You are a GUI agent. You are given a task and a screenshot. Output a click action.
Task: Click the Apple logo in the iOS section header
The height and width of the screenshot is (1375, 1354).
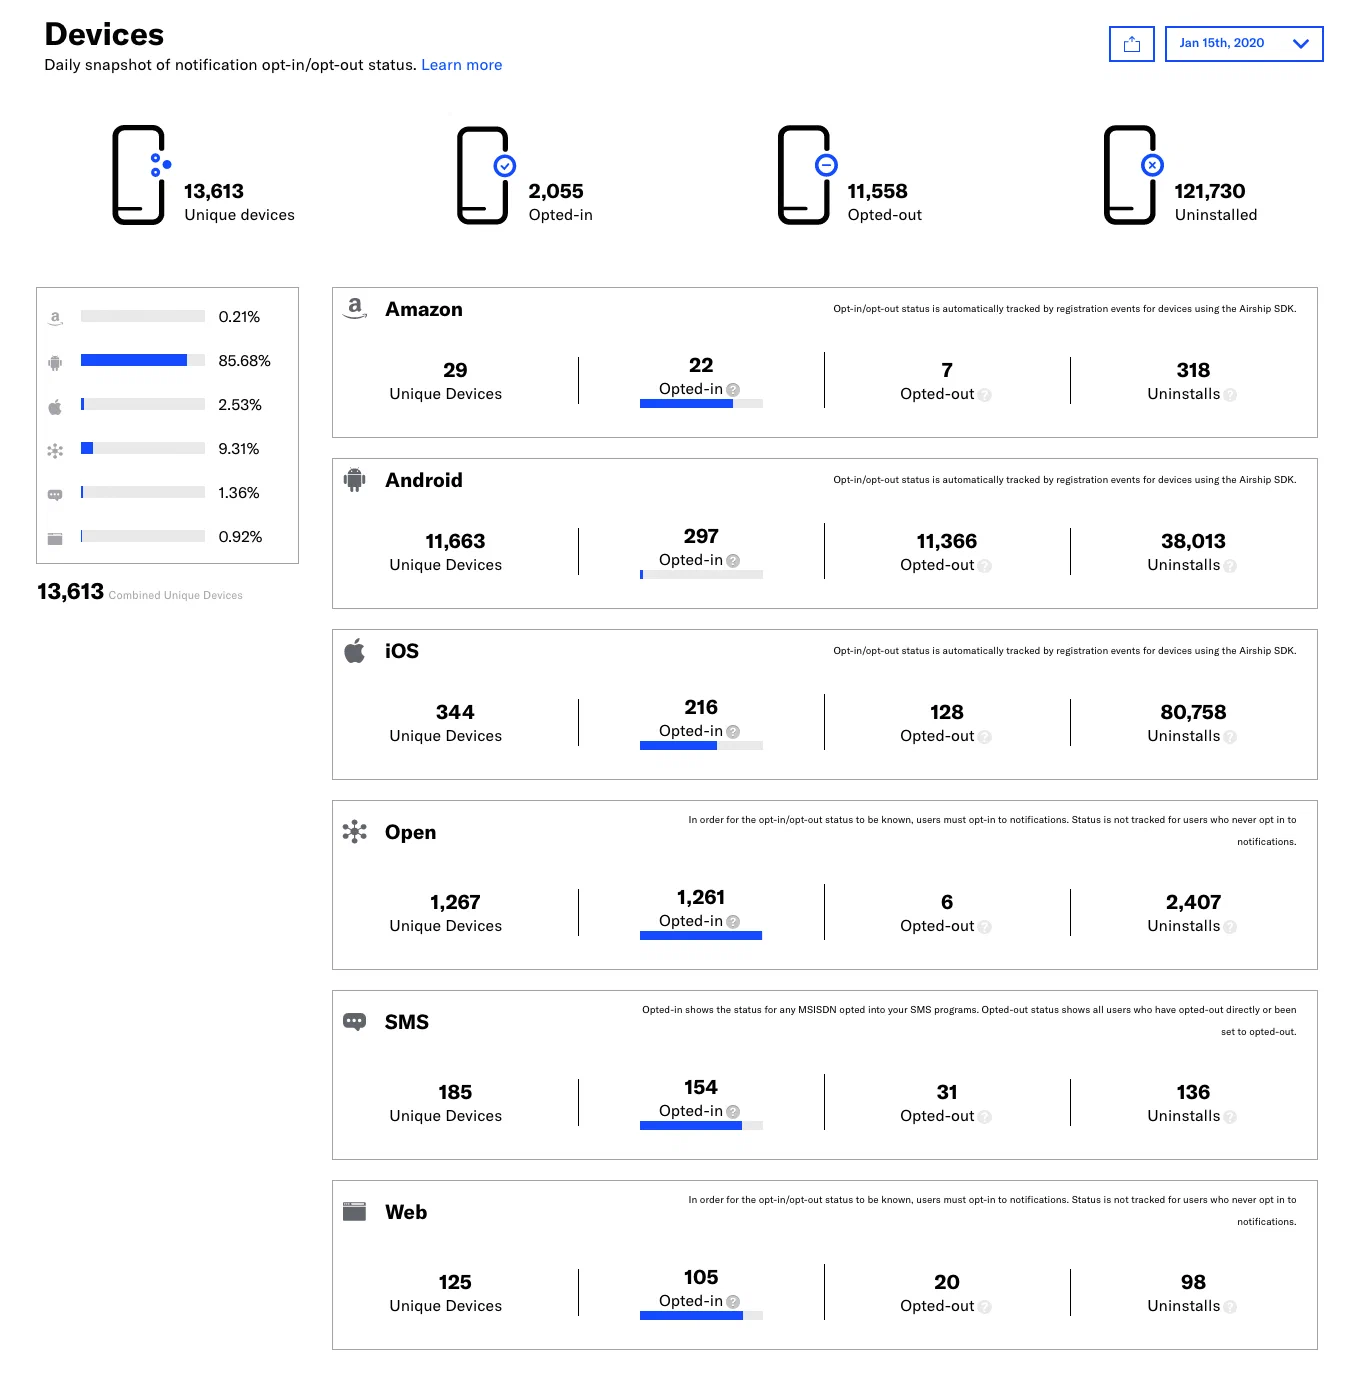point(354,651)
